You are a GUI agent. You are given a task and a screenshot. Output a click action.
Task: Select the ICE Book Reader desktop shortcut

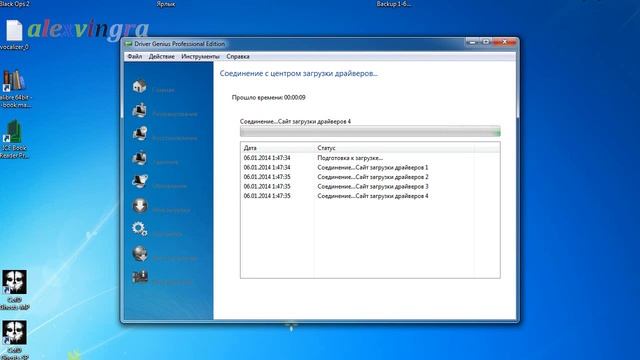click(14, 139)
